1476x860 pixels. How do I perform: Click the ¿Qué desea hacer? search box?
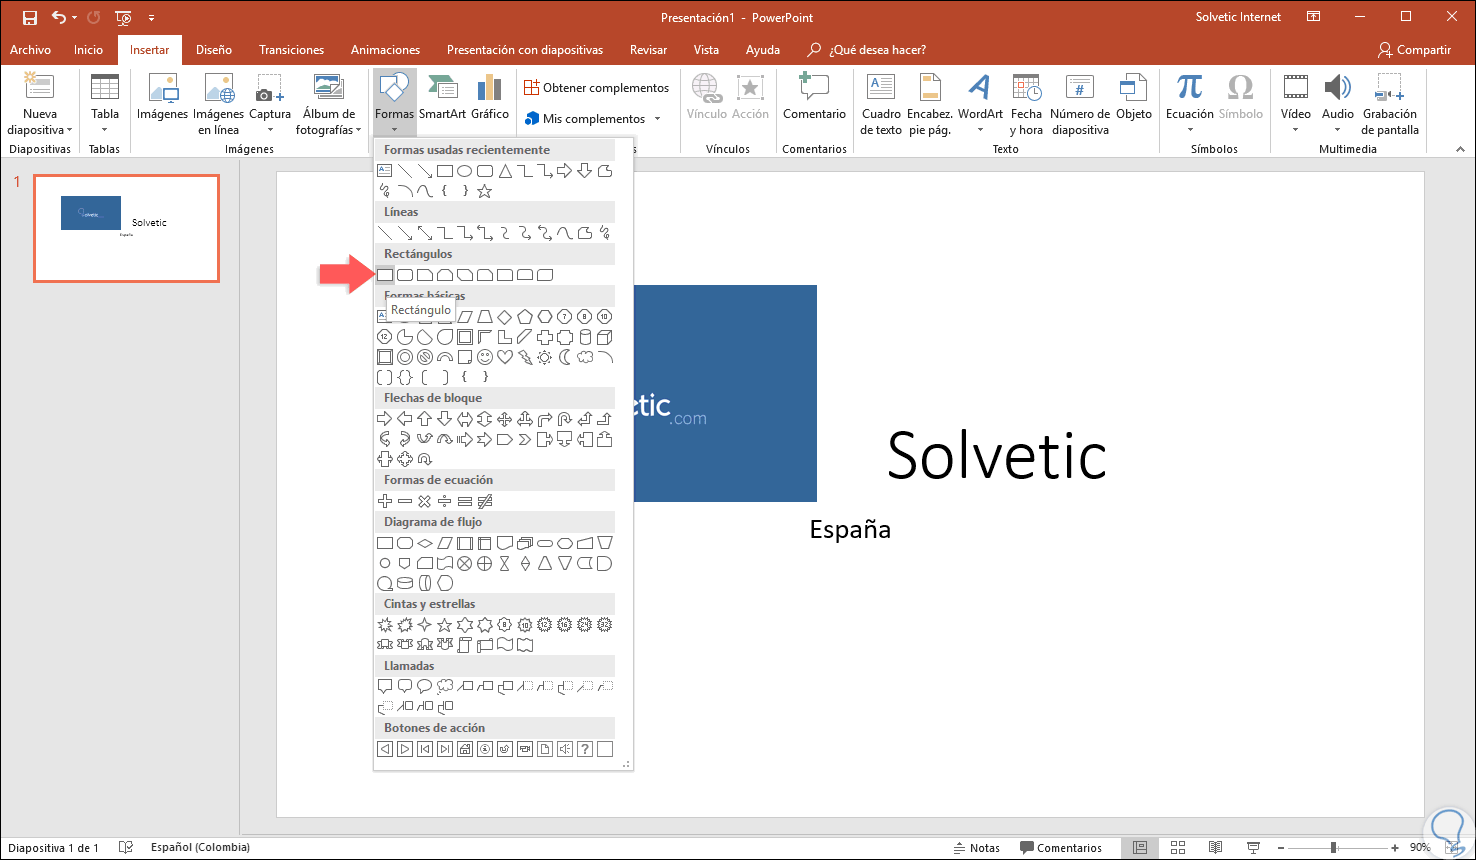[866, 50]
